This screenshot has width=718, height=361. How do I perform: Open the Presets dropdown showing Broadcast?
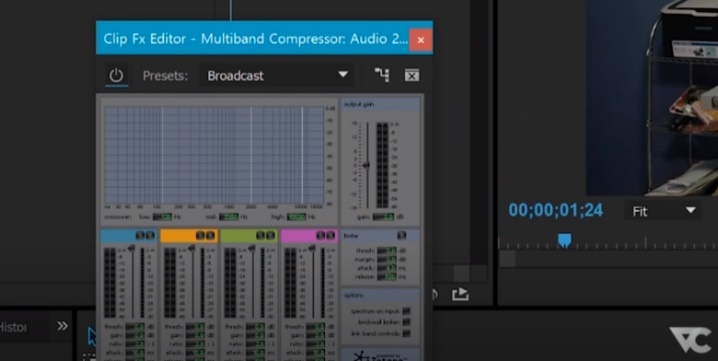click(x=277, y=76)
